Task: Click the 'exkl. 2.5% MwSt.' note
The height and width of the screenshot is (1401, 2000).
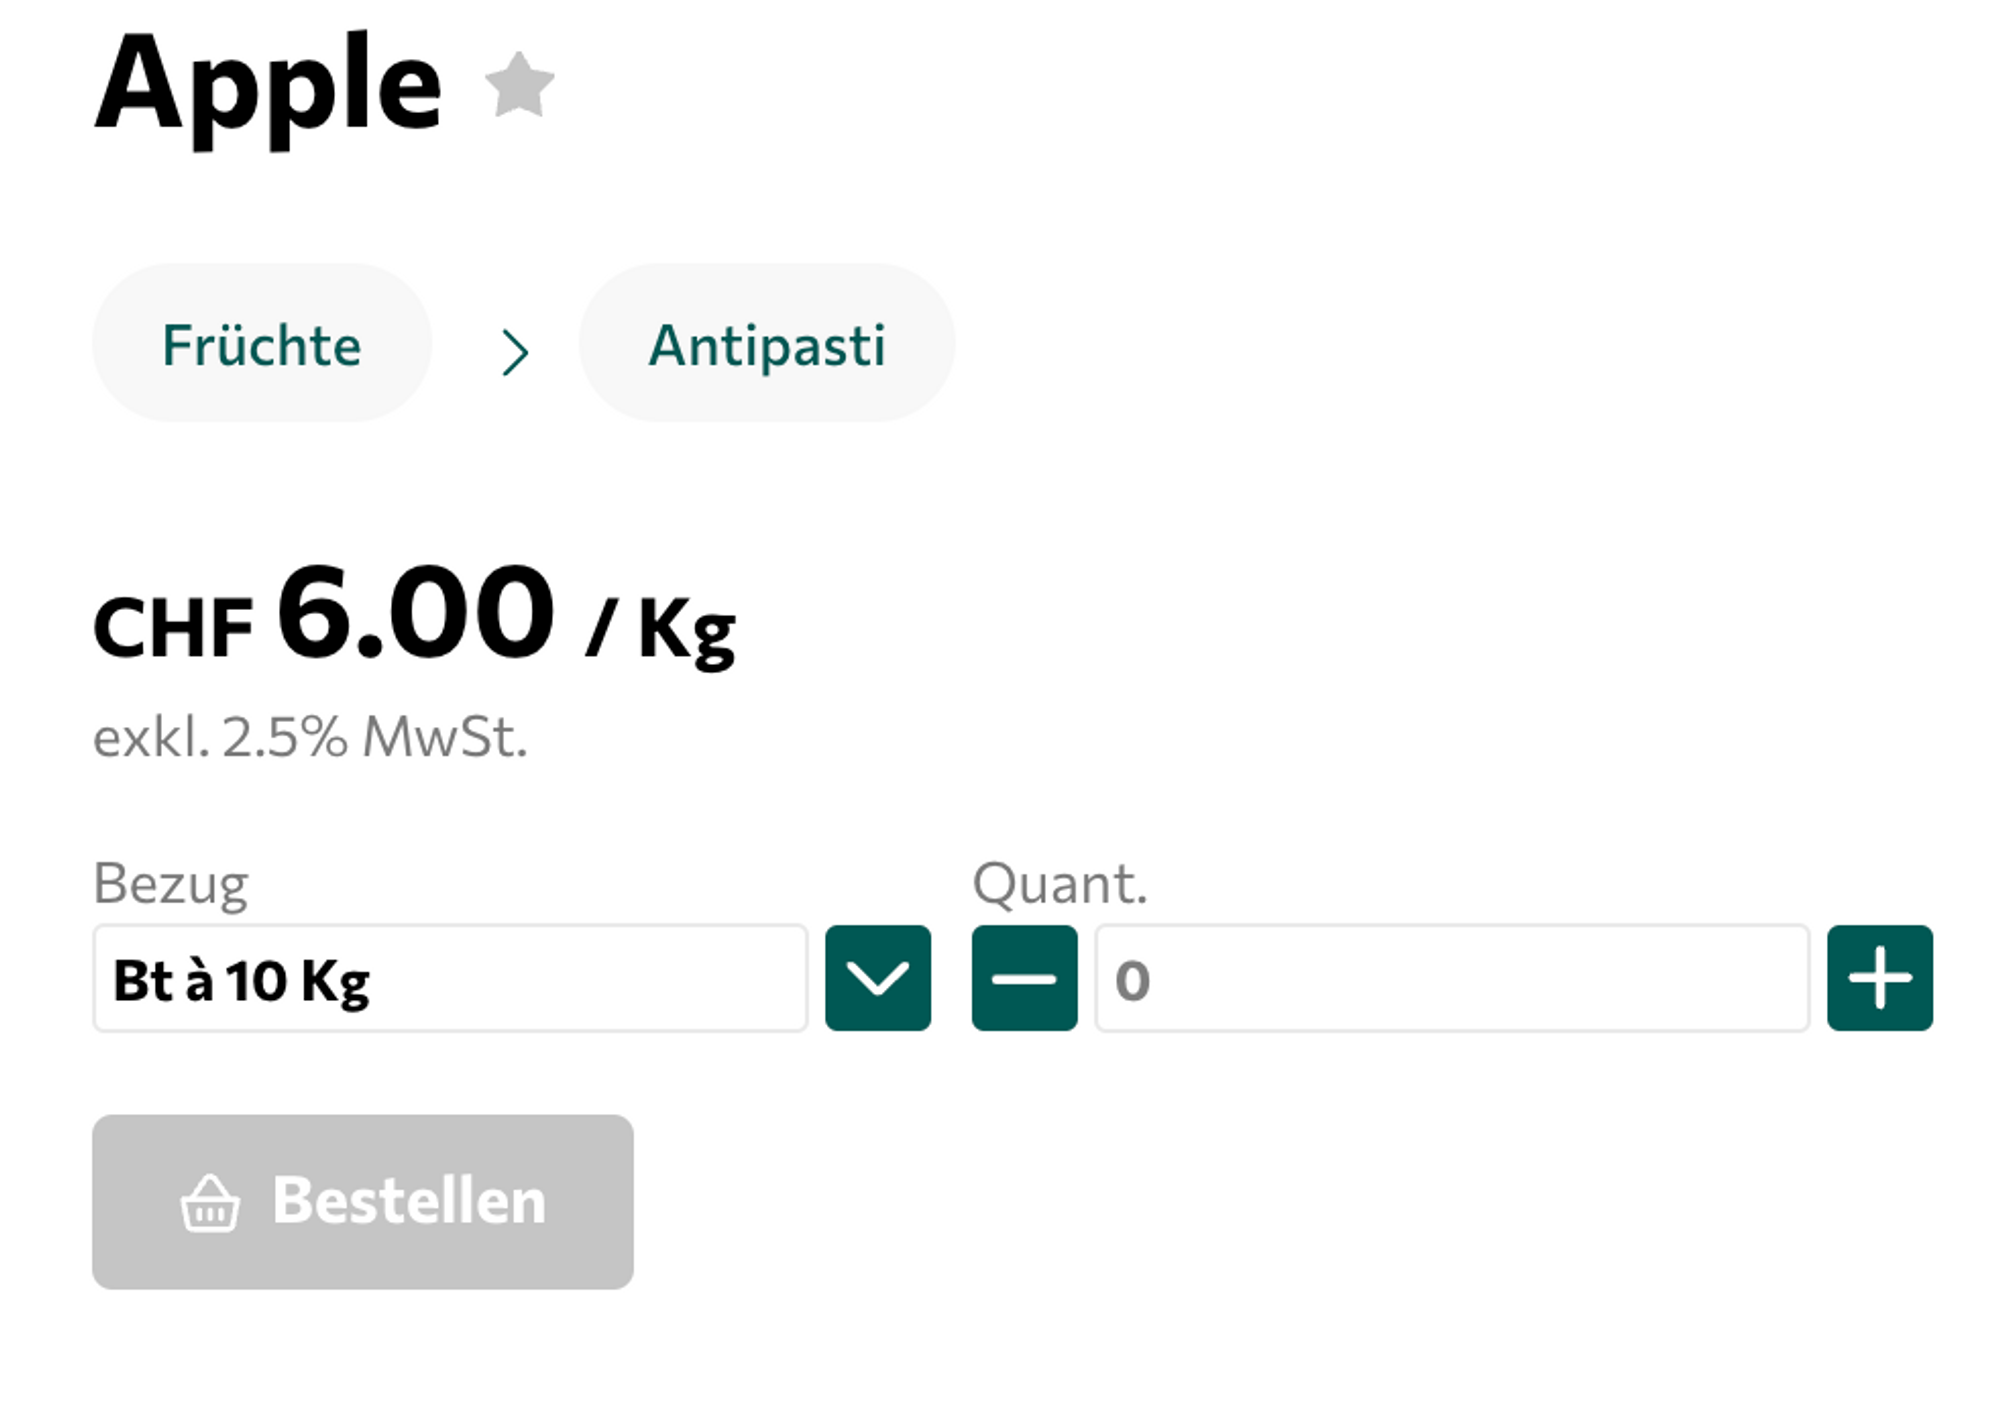Action: [x=310, y=738]
